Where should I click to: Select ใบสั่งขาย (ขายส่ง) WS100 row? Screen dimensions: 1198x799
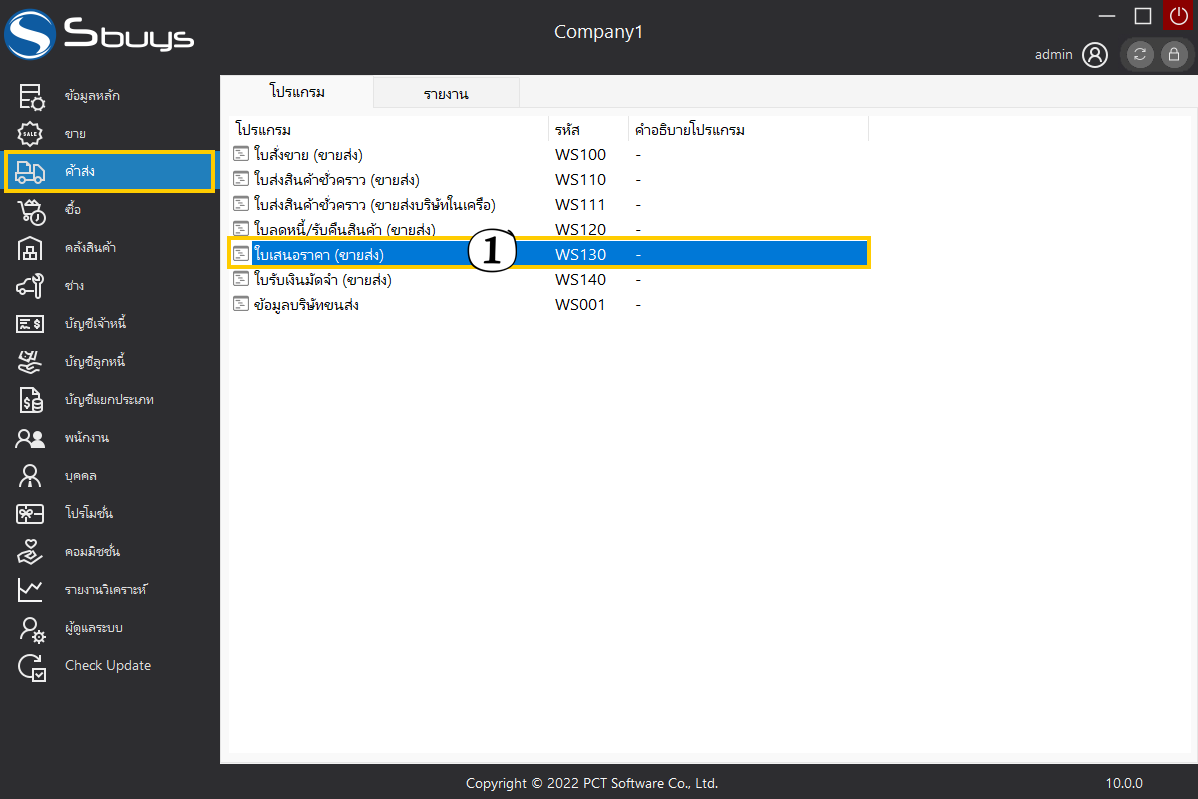point(308,155)
